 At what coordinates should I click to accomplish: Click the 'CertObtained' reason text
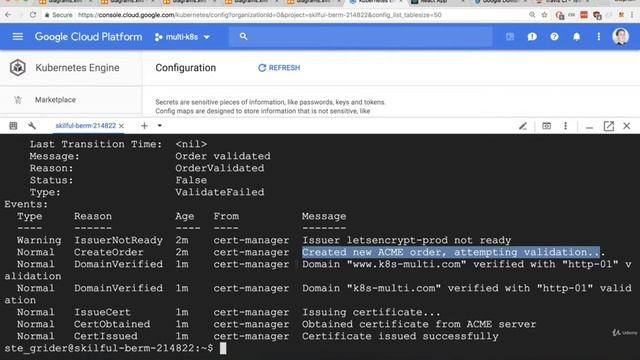tap(112, 324)
